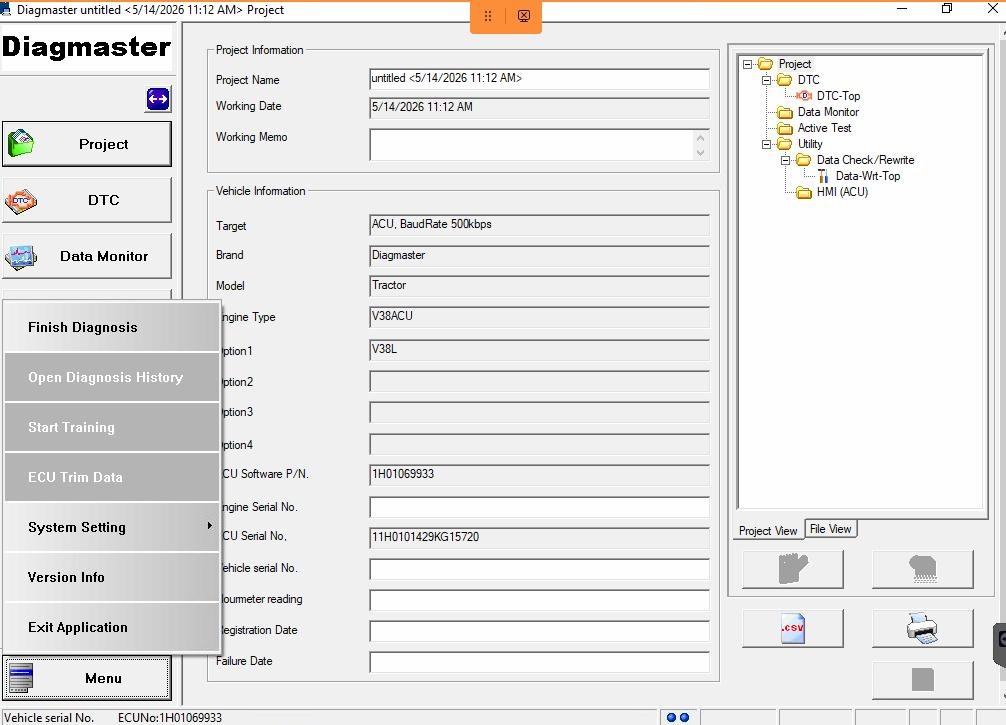Print using the printer icon button

(x=923, y=628)
